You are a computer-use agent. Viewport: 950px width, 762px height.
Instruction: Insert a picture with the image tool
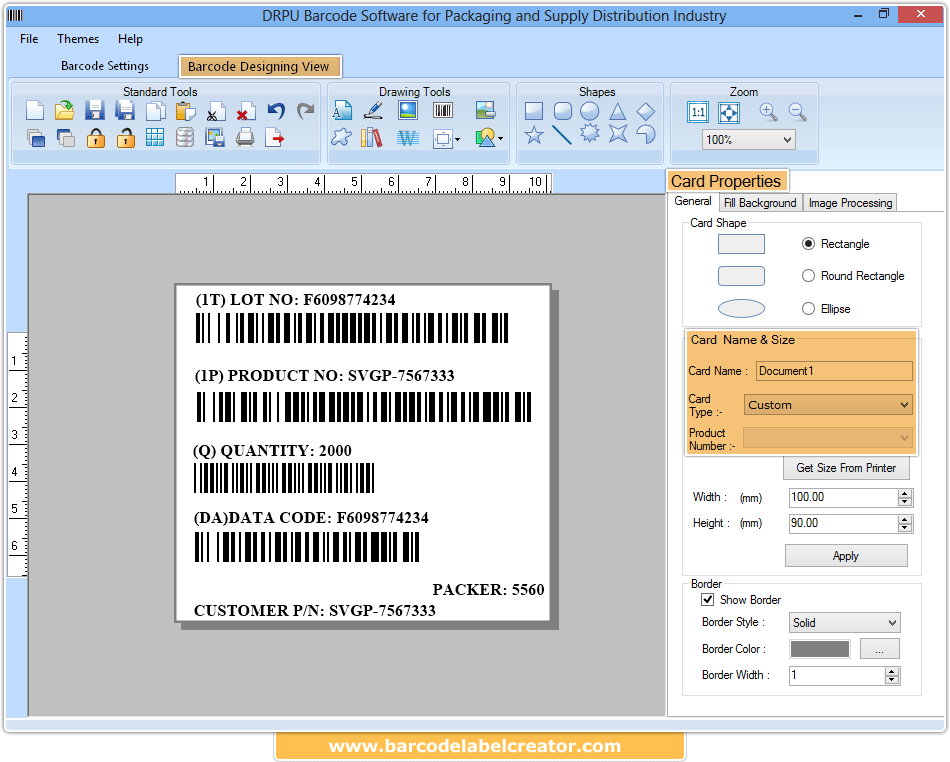pyautogui.click(x=408, y=110)
